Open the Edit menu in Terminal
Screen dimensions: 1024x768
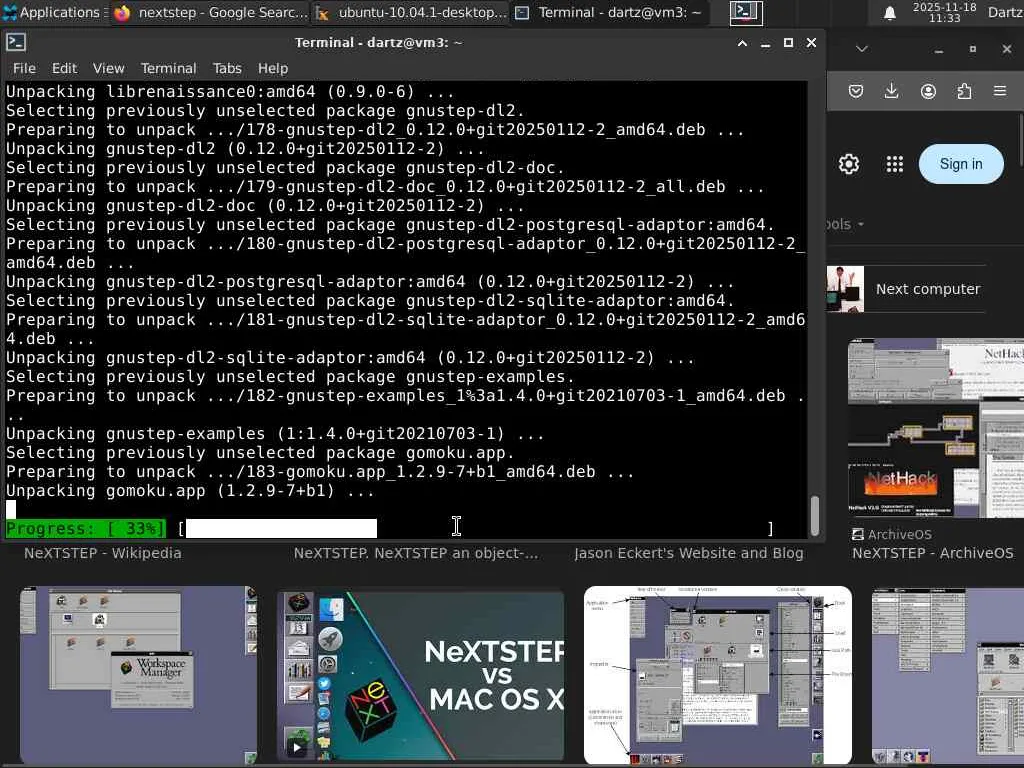coord(64,68)
